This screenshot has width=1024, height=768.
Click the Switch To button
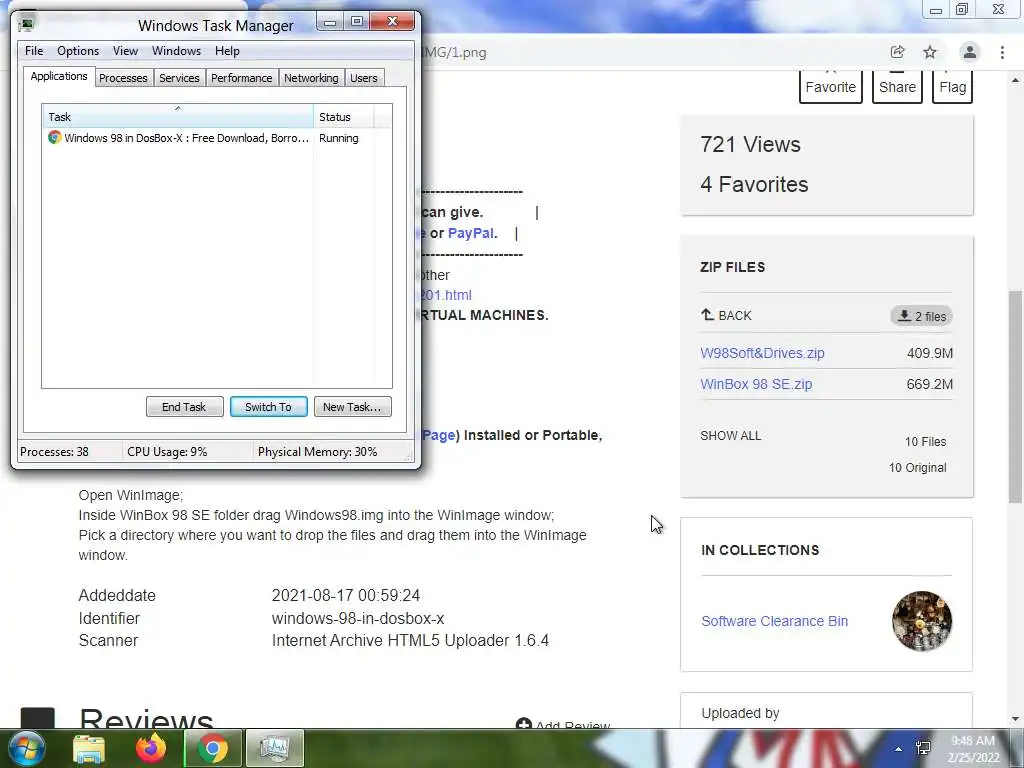tap(268, 407)
